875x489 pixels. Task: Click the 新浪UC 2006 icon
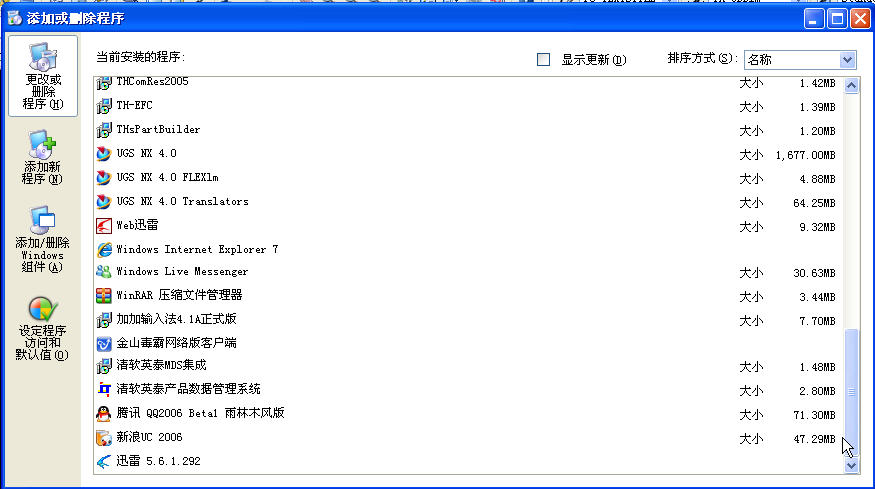(x=104, y=438)
